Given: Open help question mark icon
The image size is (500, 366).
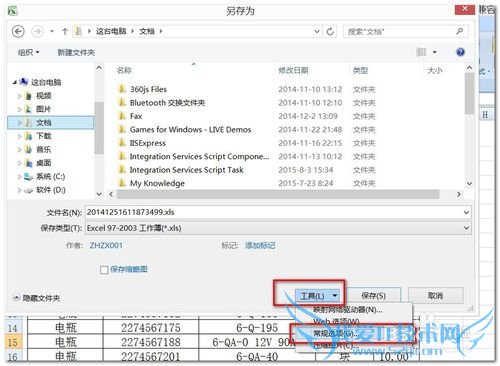Looking at the screenshot, I should (x=460, y=52).
